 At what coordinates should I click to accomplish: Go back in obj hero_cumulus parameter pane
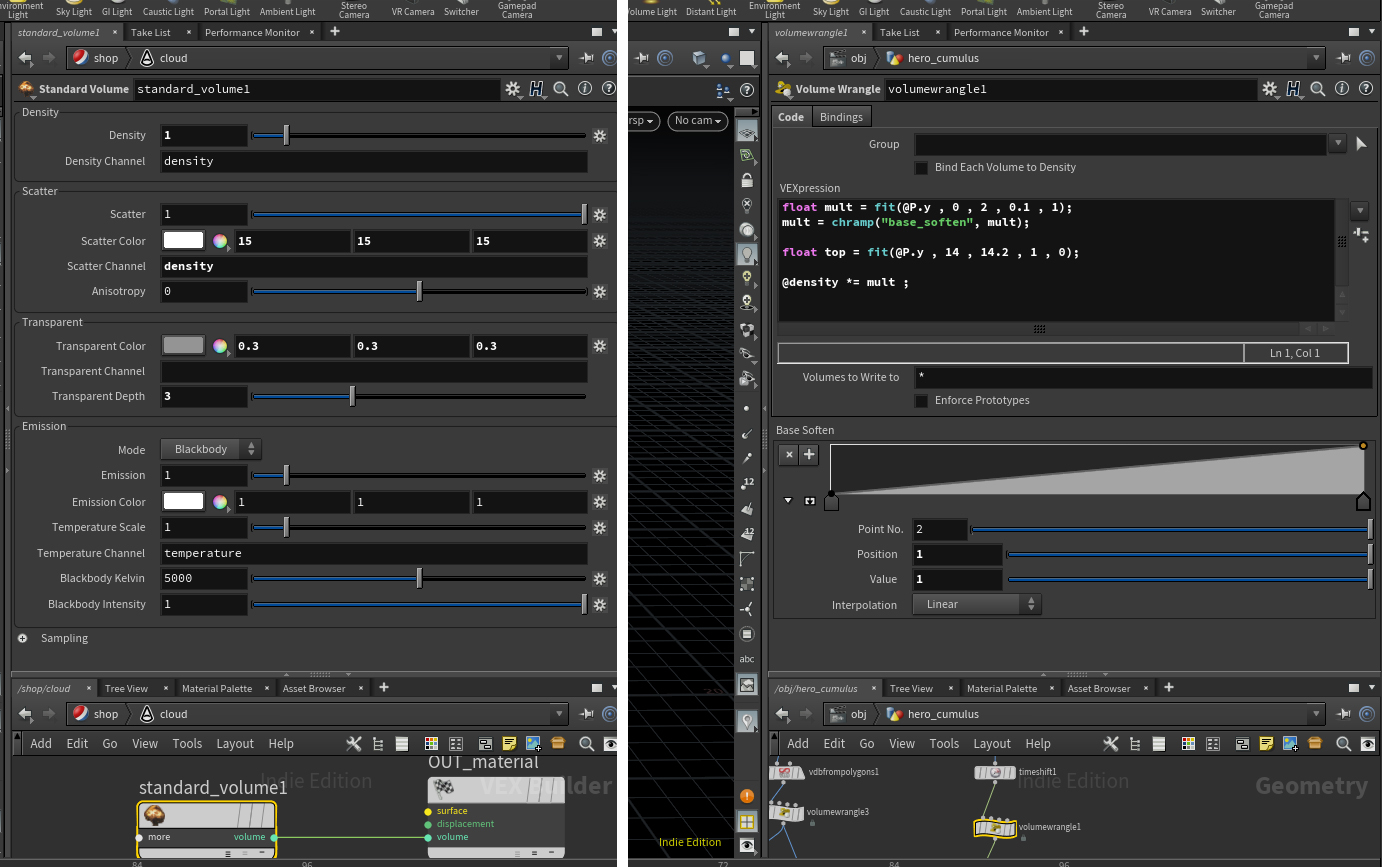783,58
